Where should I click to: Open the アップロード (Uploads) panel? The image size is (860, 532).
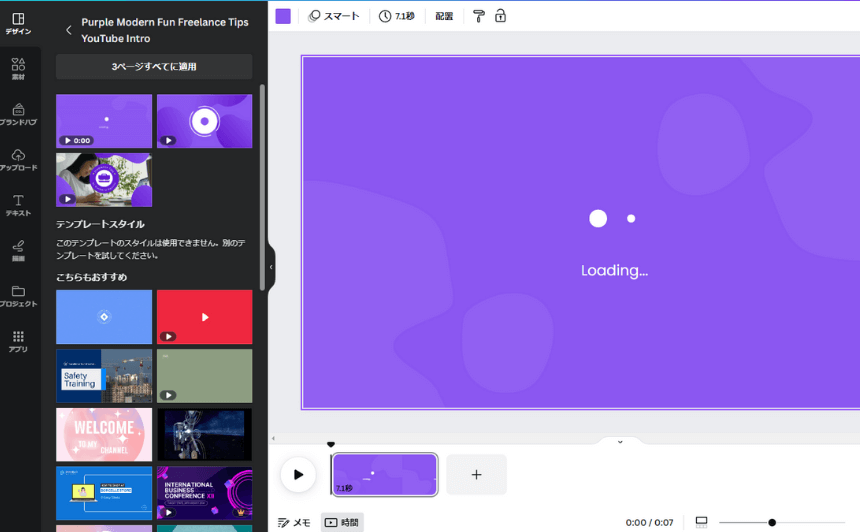point(18,159)
